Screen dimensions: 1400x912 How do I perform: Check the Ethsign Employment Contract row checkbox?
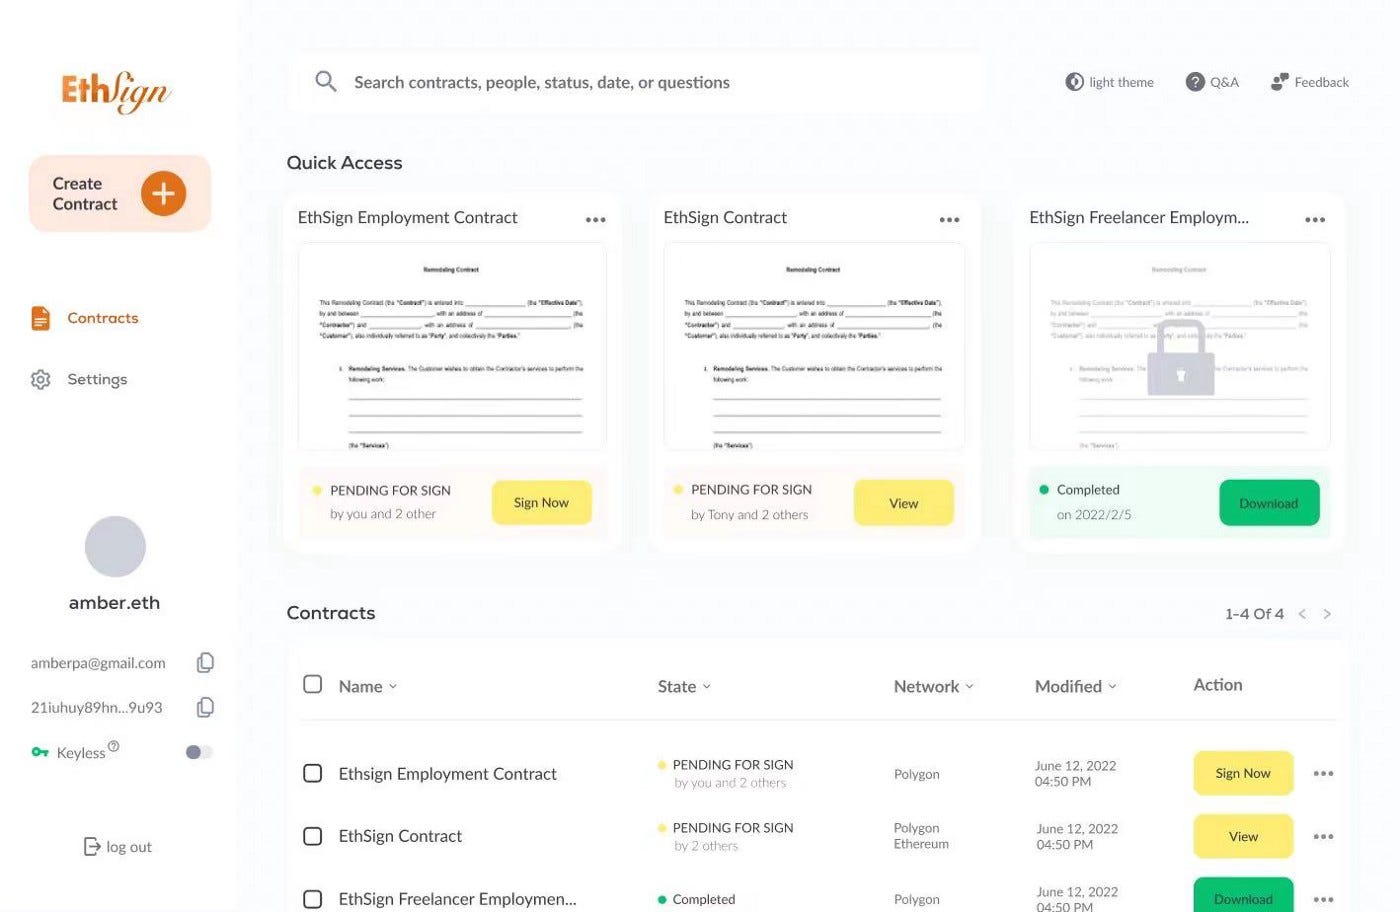[312, 773]
